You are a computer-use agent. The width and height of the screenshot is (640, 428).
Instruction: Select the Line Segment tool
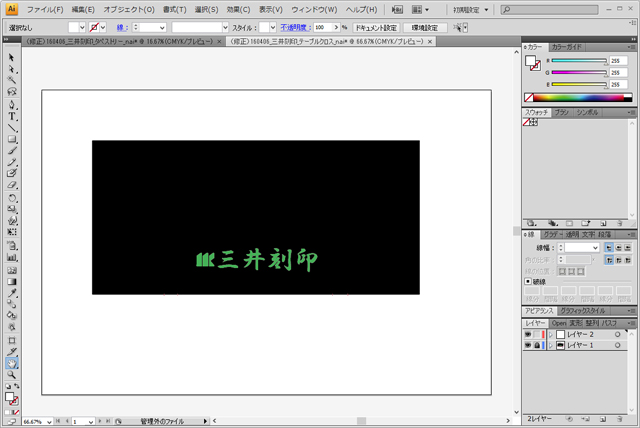11,127
